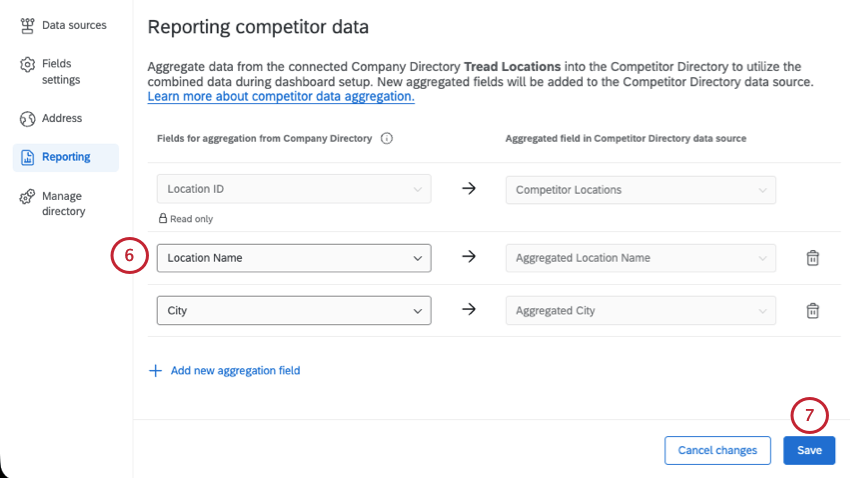Switch to the Address section
Screen dimensions: 850x478
pos(62,119)
